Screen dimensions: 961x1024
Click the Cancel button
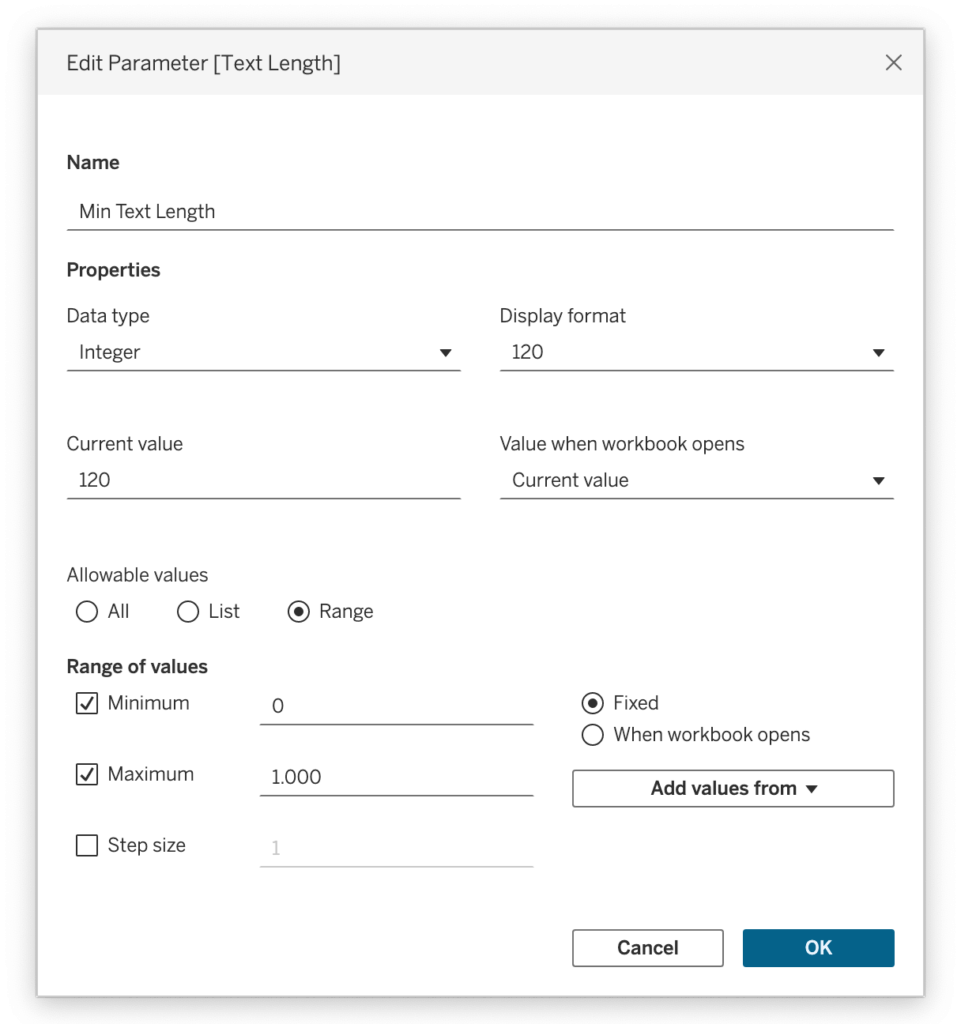coord(648,948)
